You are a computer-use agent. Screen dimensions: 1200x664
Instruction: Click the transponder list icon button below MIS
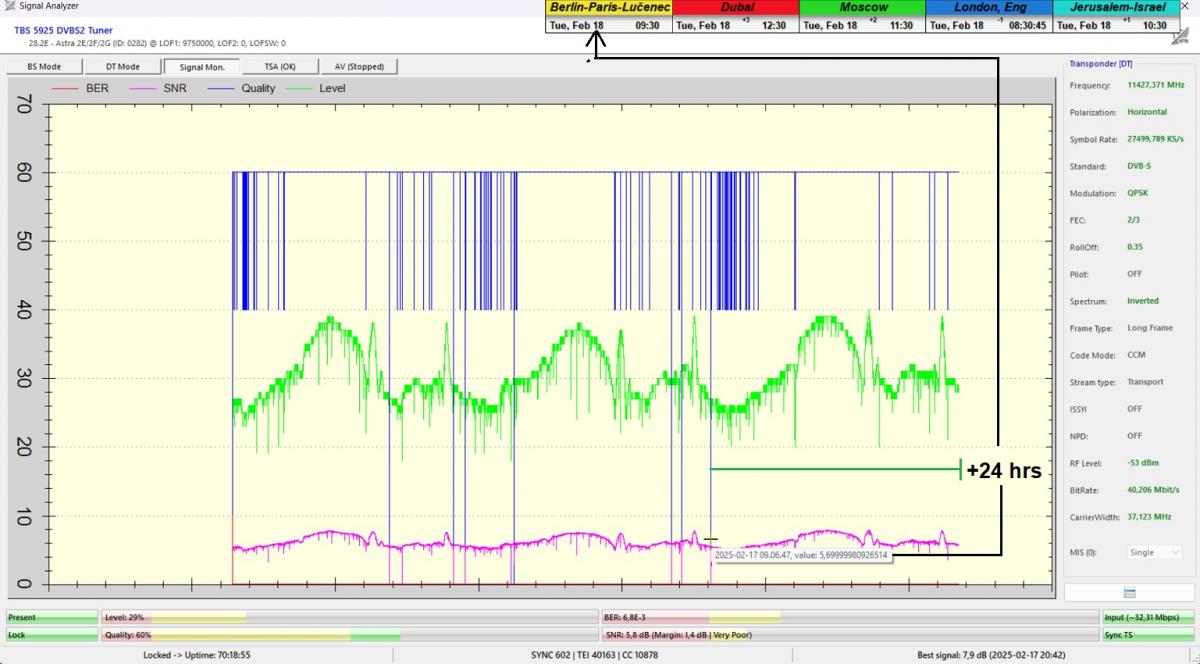pos(1129,593)
